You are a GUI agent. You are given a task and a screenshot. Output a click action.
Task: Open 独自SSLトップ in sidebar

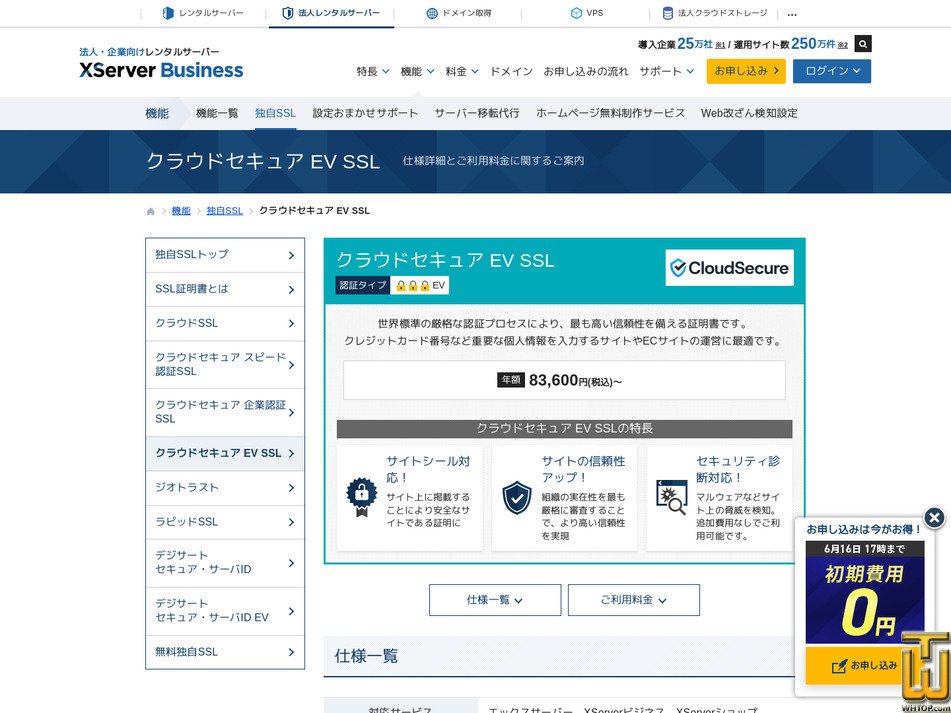[225, 255]
